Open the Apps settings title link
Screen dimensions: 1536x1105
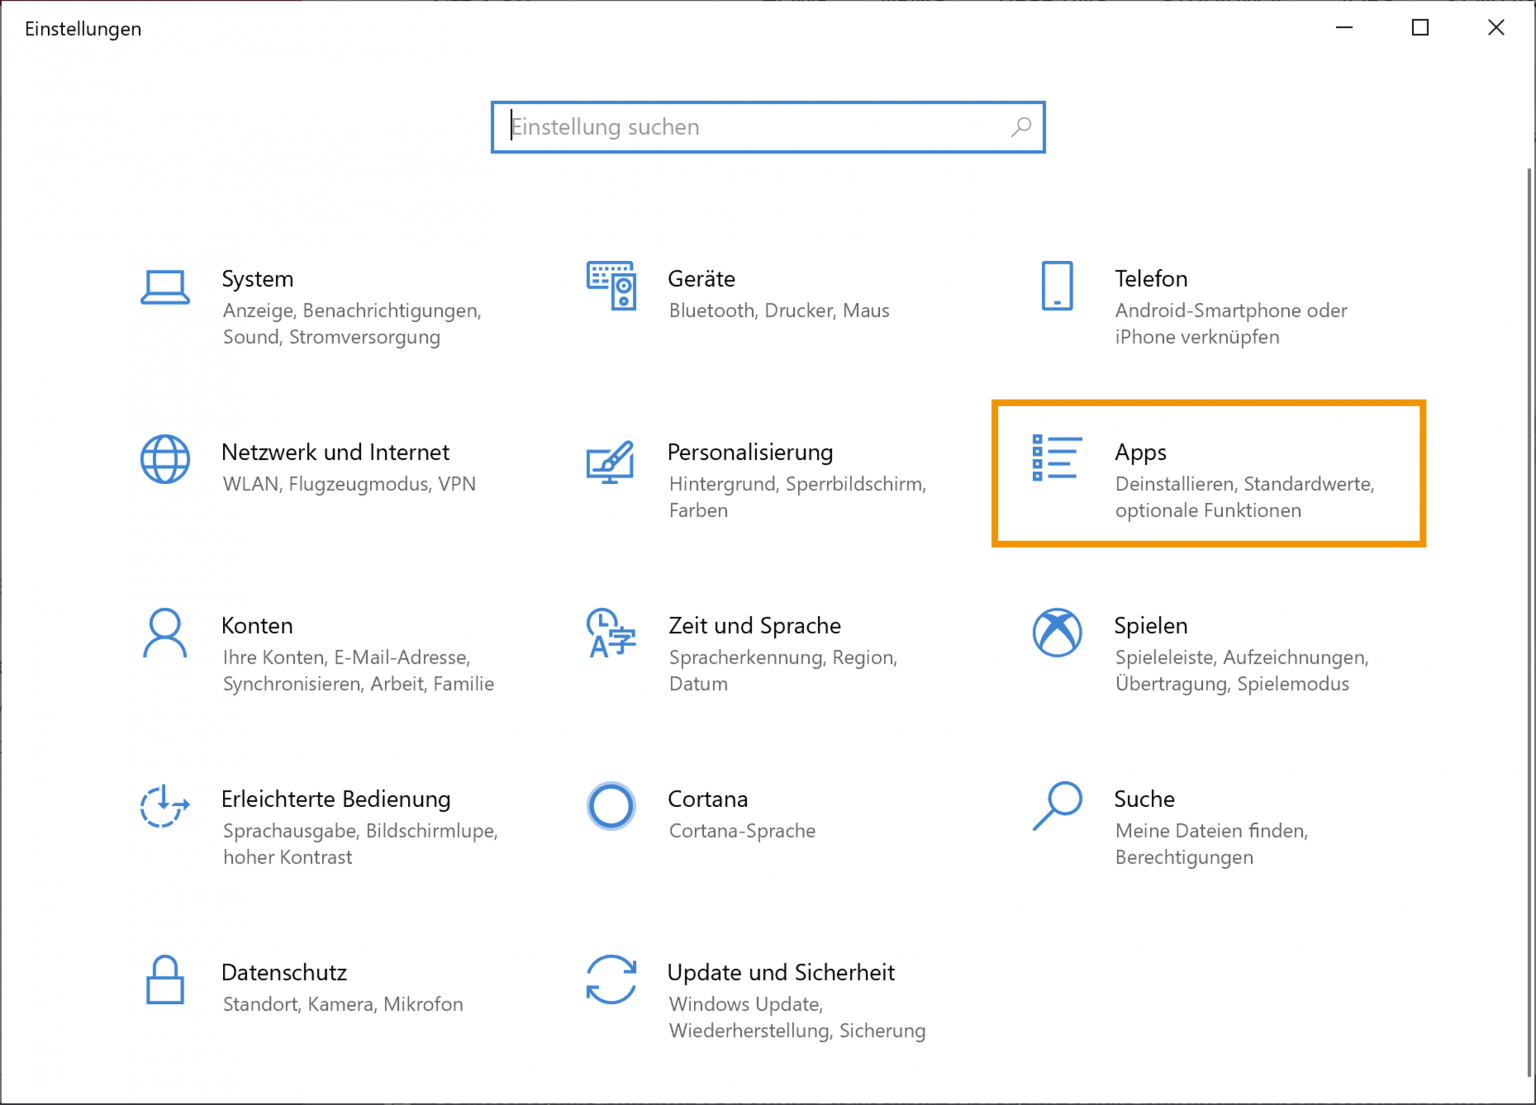[1140, 452]
